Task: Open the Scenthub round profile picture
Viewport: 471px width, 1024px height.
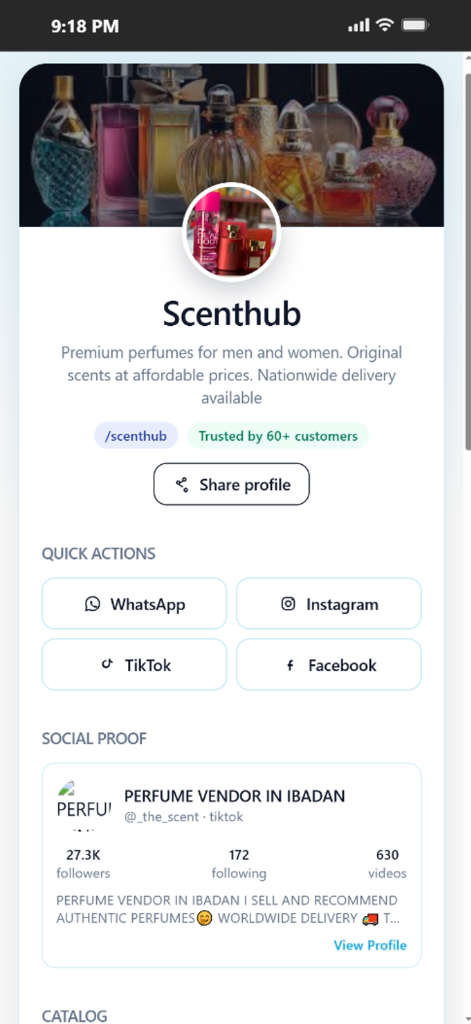Action: [232, 232]
